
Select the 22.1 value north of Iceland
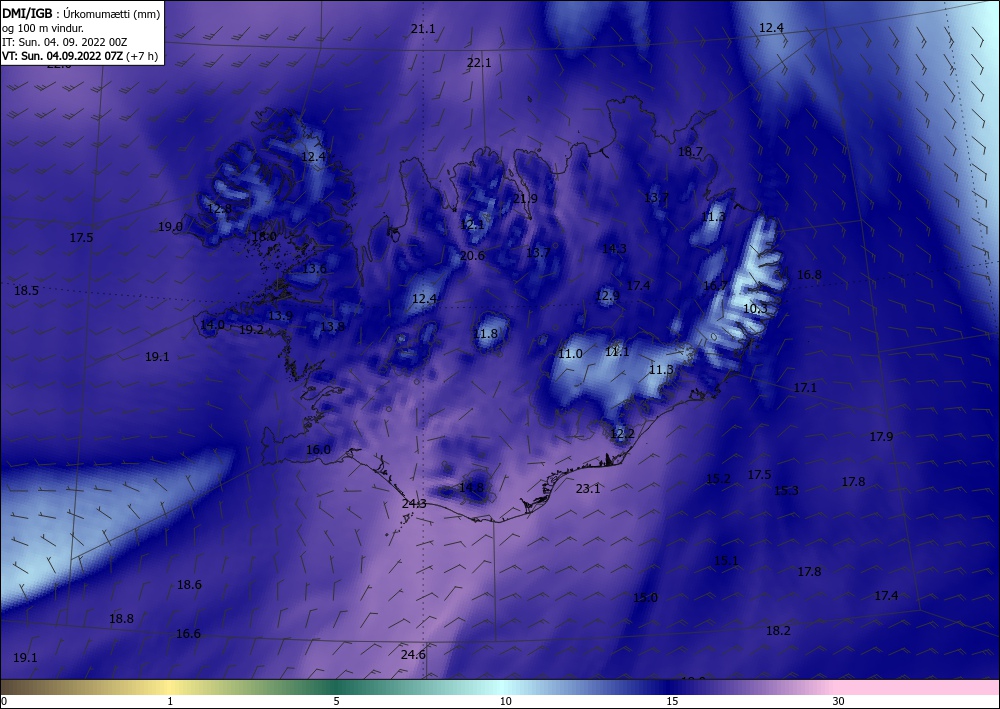point(479,62)
